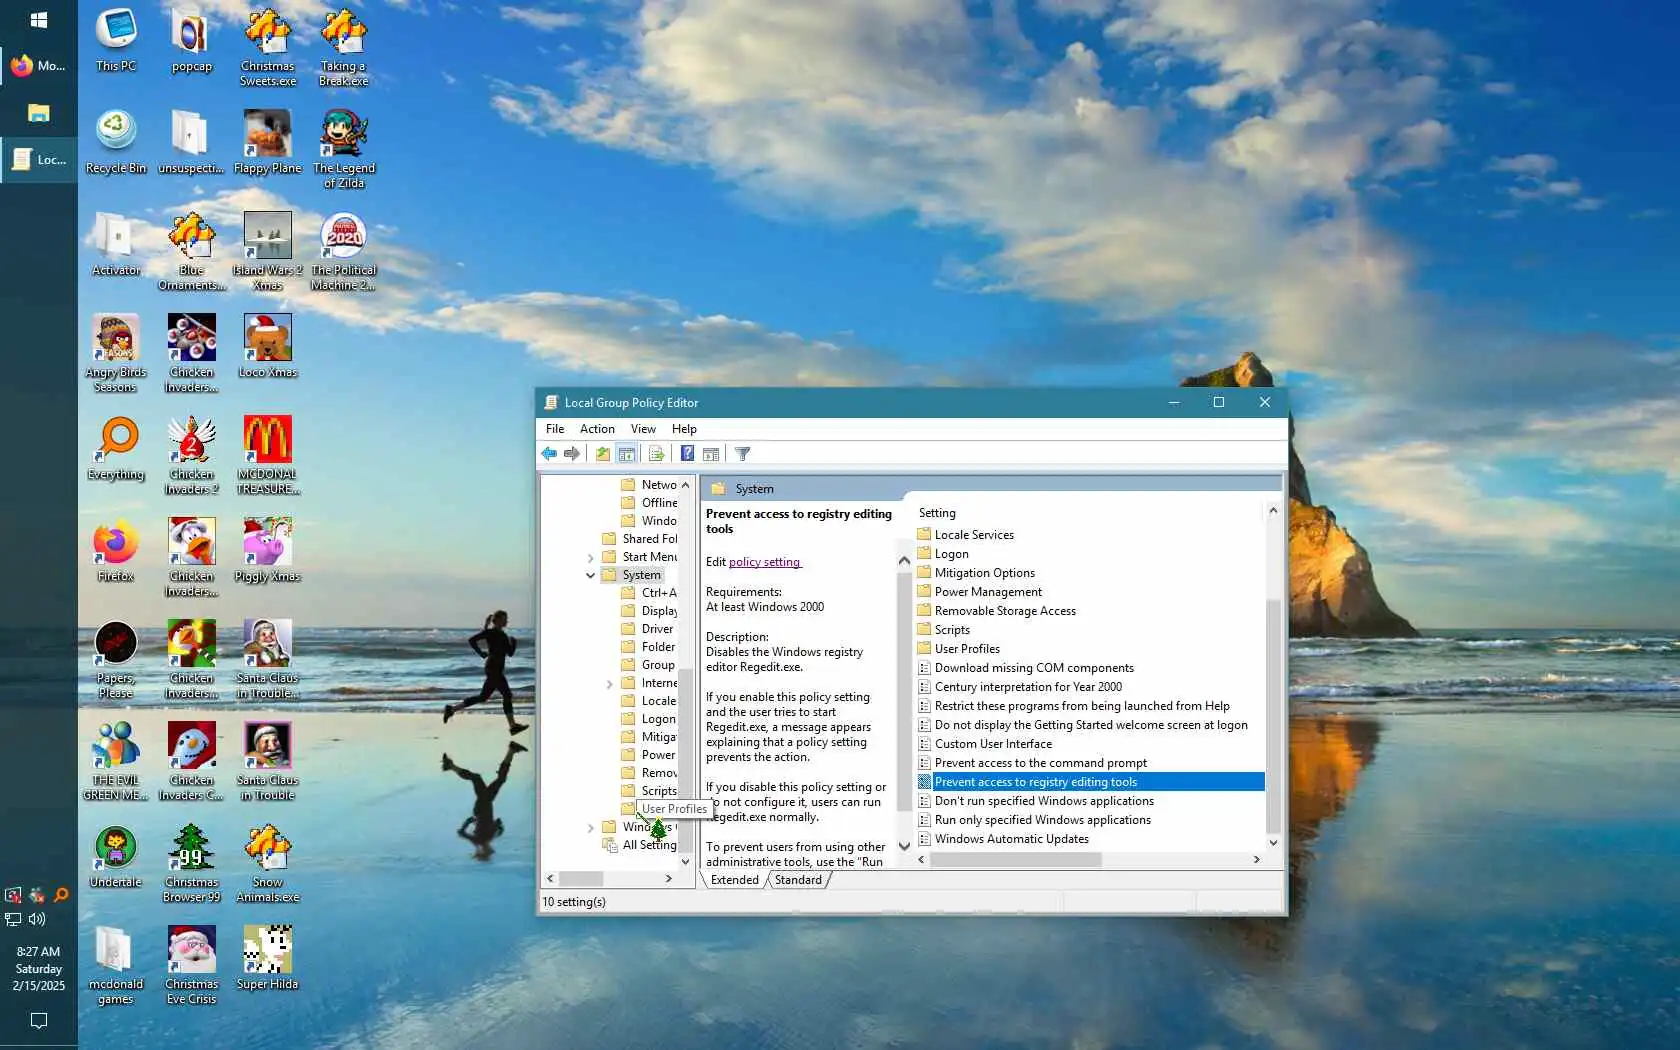1680x1050 pixels.
Task: Select The Legend of Zilda desktop icon
Action: click(344, 149)
